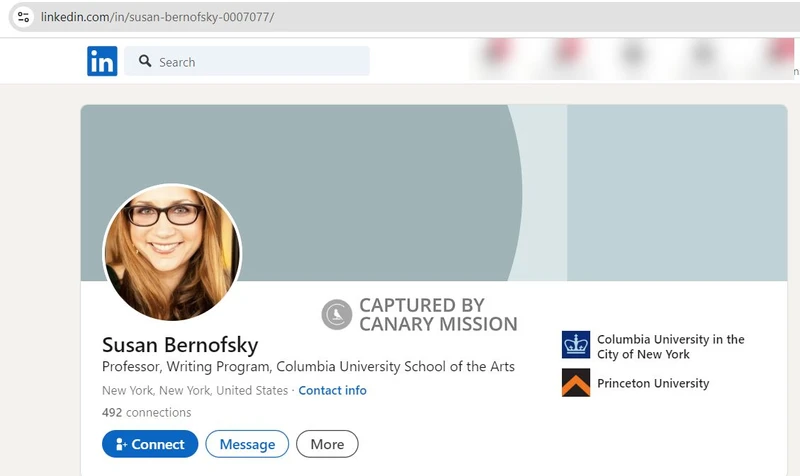Select the name Susan Bernofsky
Viewport: 800px width, 476px height.
pos(180,345)
